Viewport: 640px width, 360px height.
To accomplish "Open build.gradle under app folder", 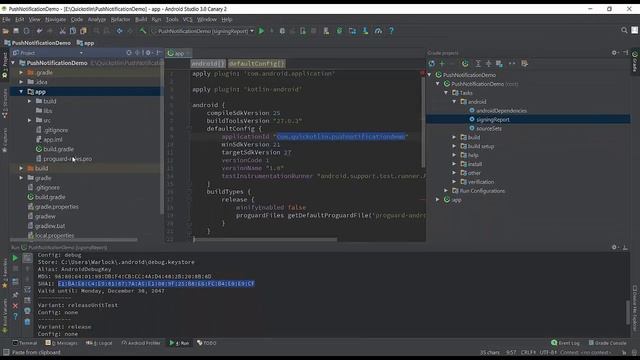I will [x=58, y=149].
